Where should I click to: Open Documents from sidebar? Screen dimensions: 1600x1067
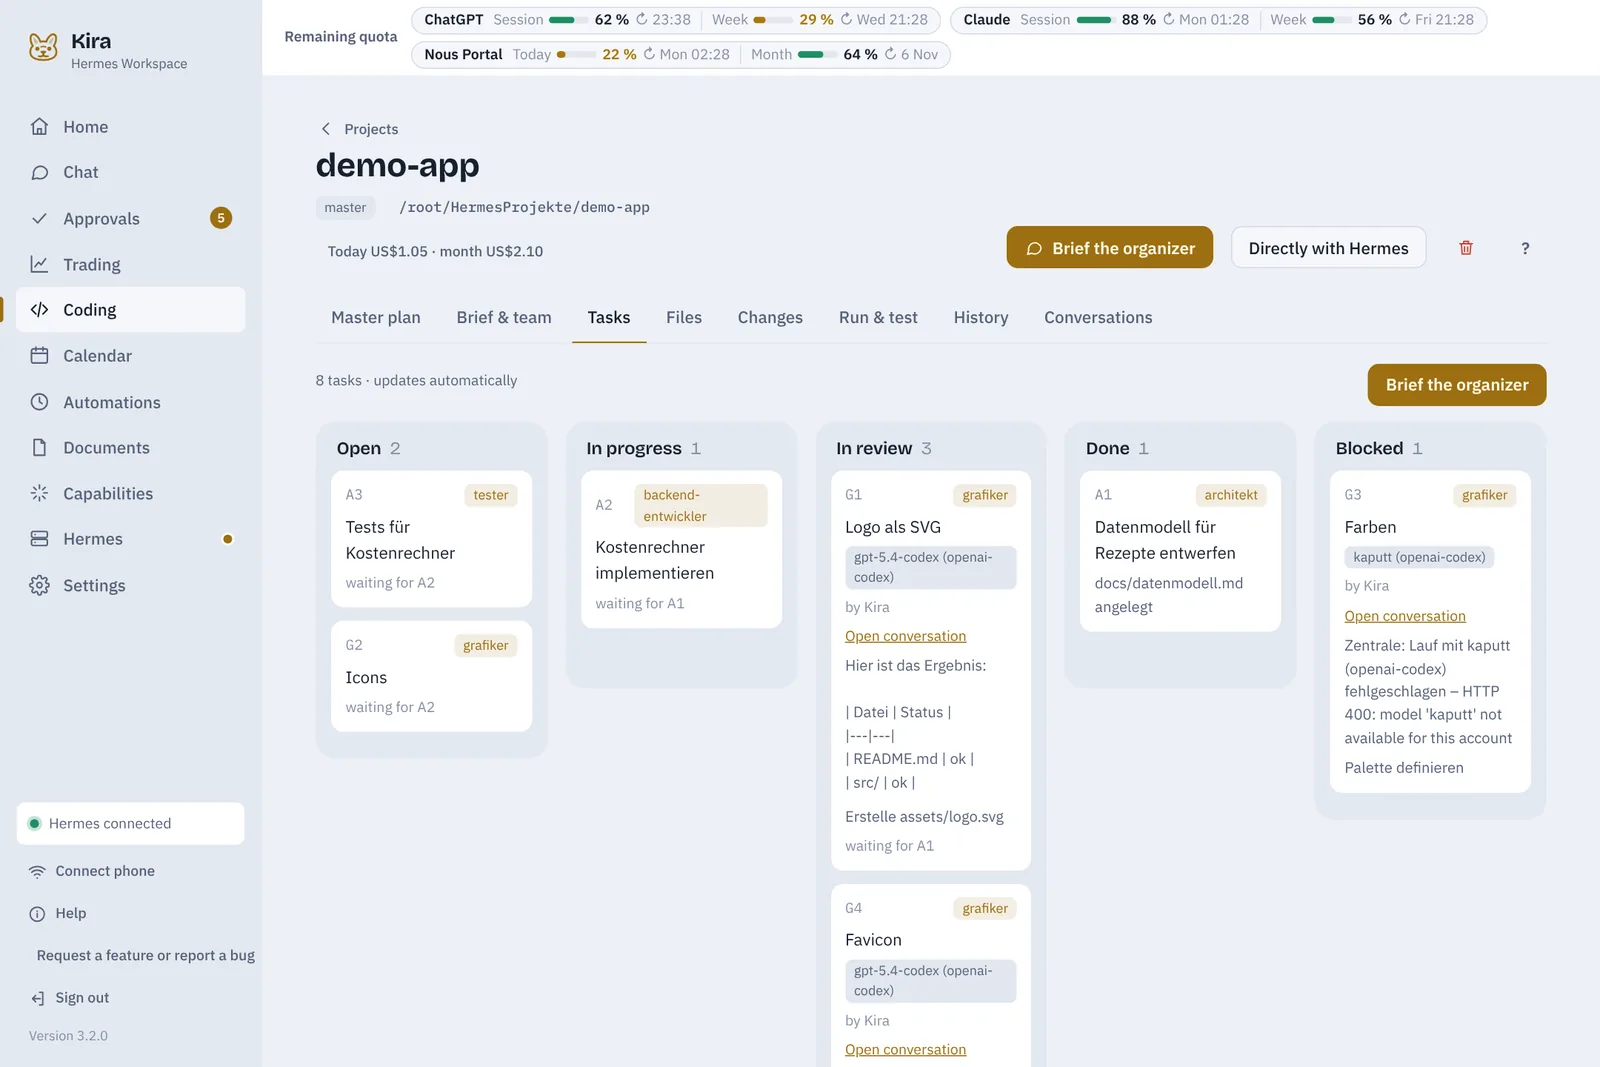point(130,448)
